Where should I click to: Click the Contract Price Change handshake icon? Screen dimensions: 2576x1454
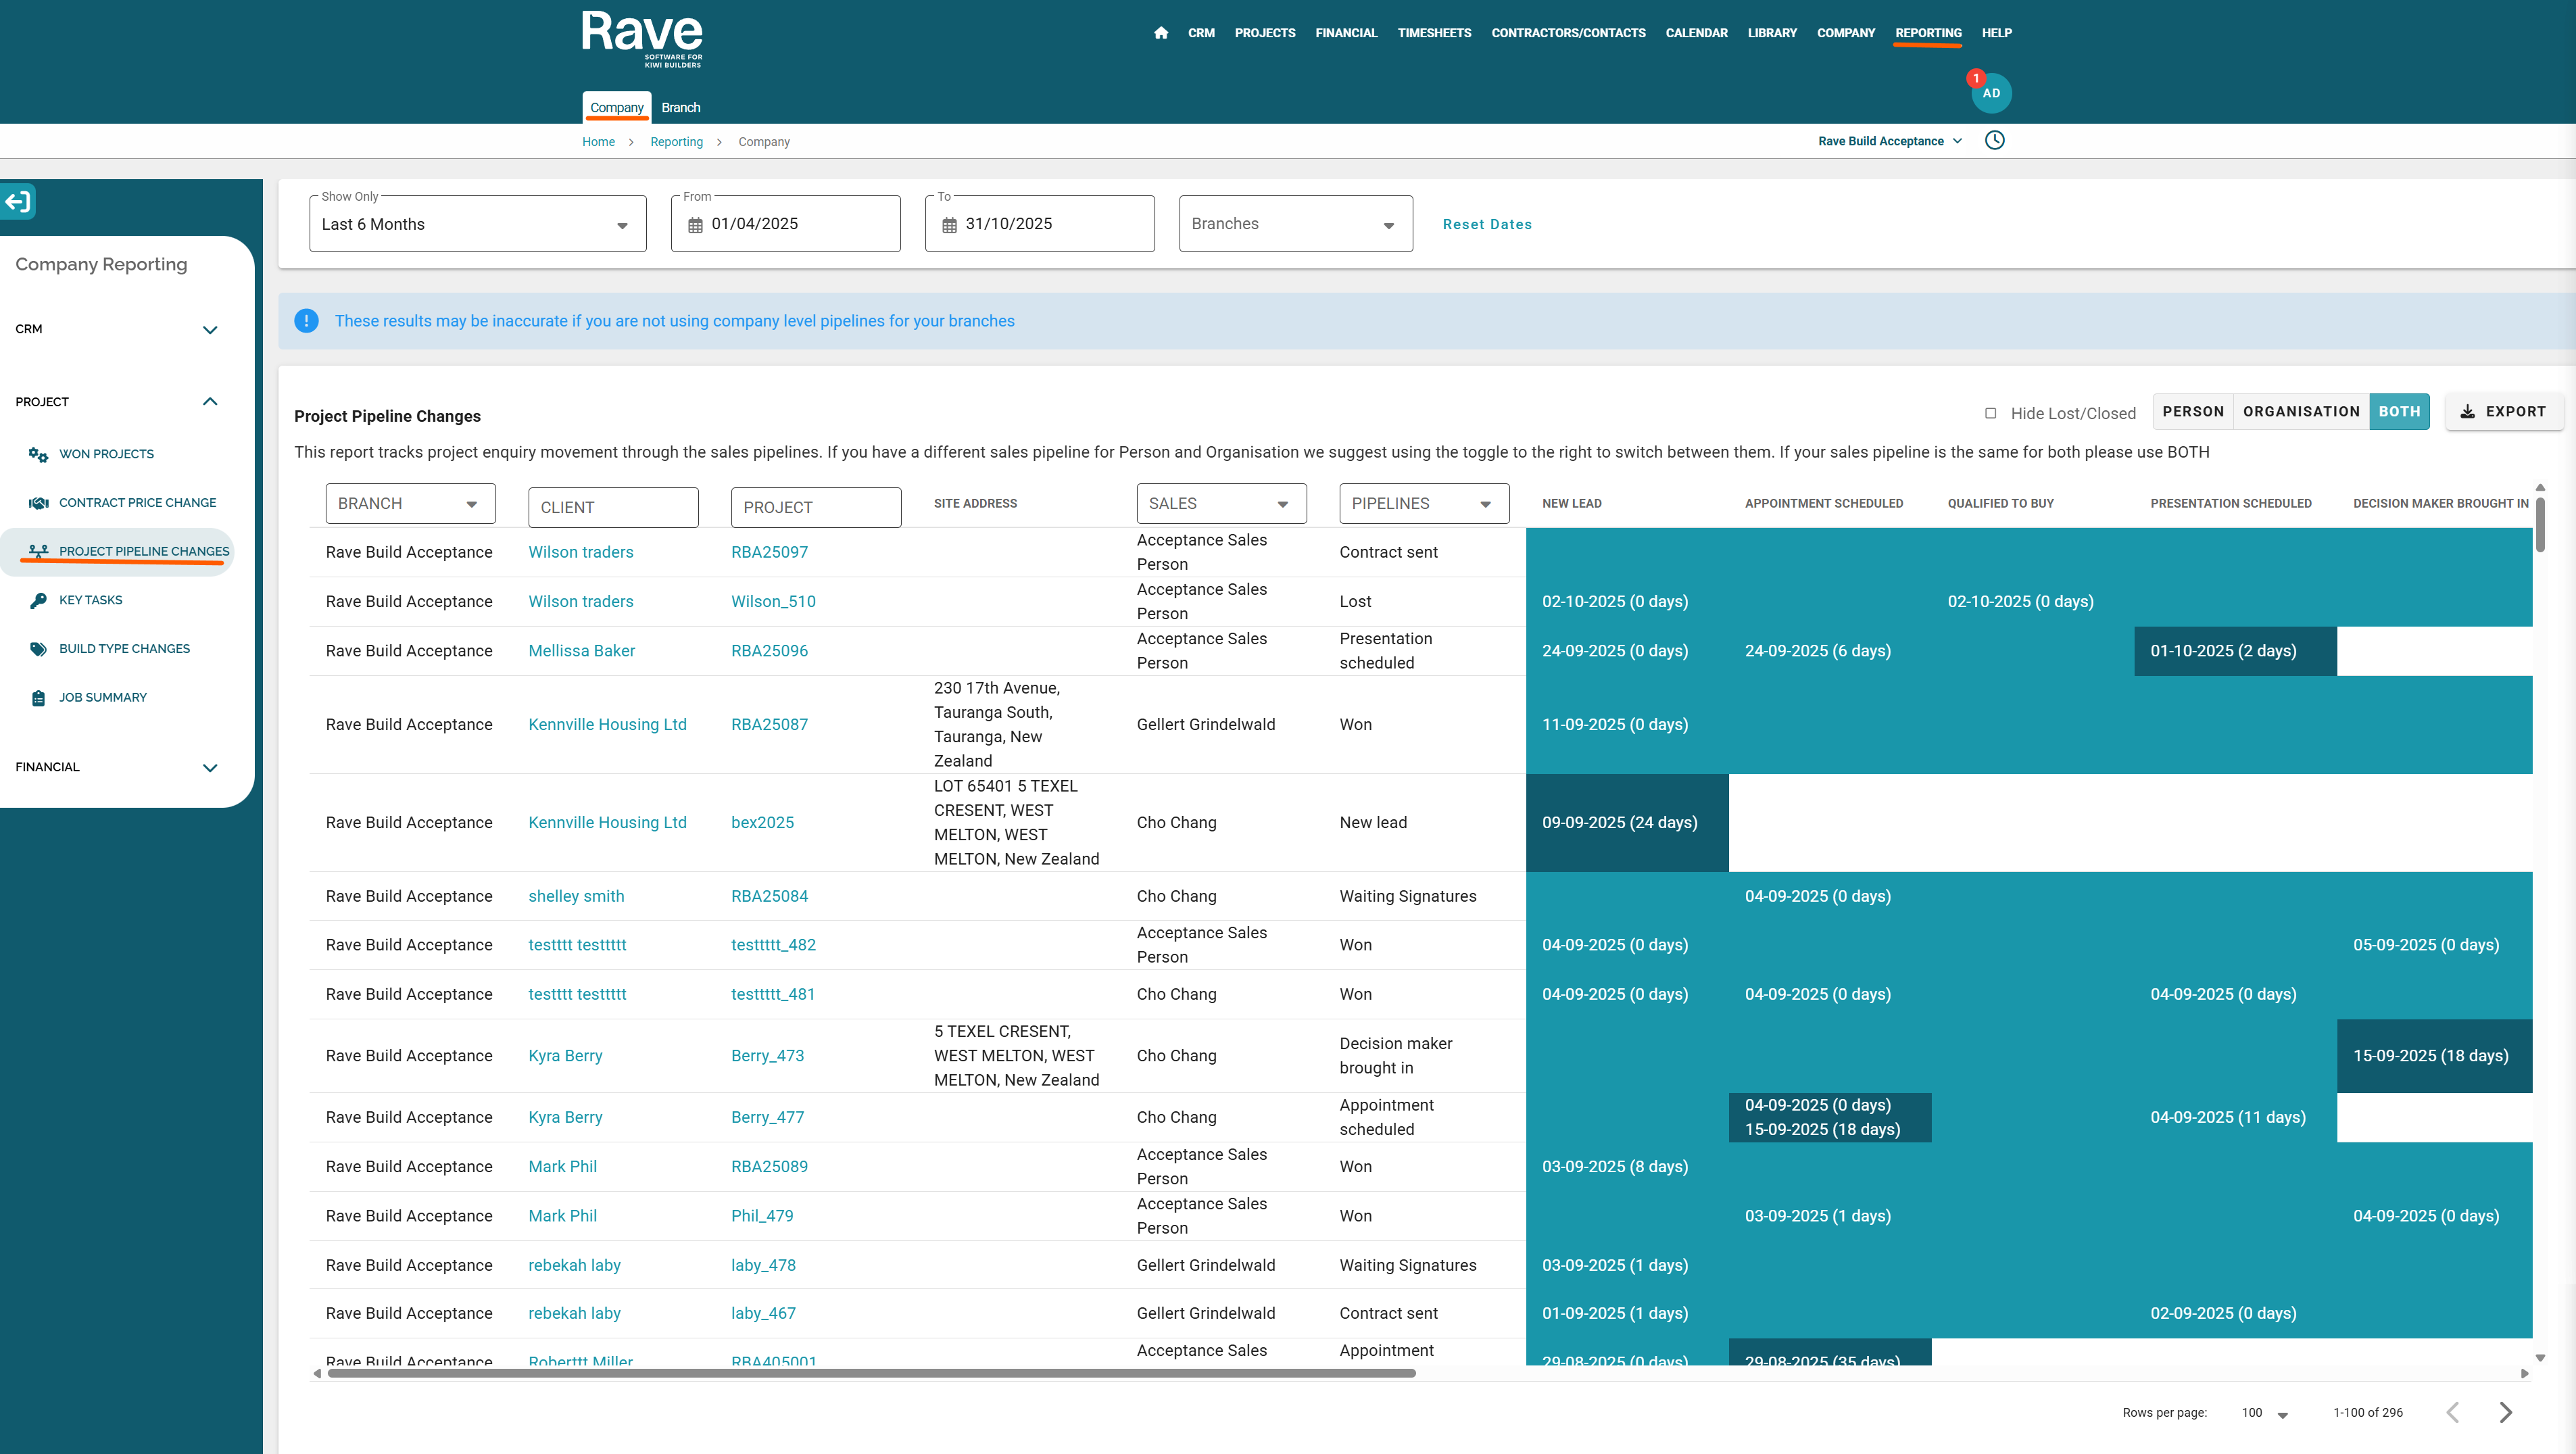click(38, 503)
